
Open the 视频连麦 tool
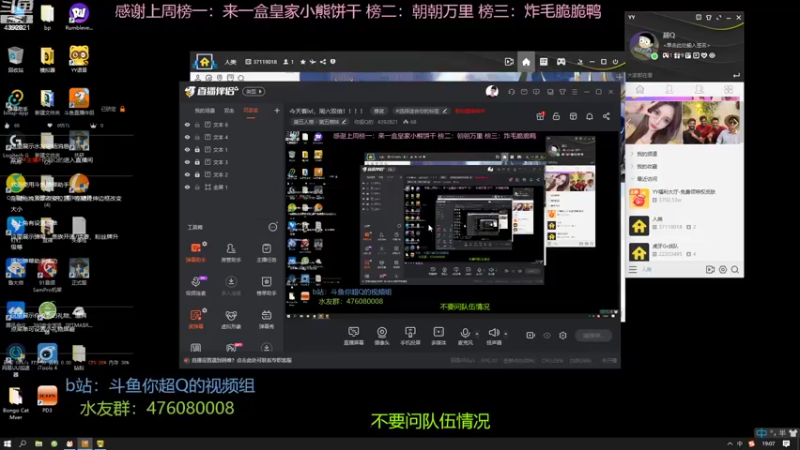[195, 286]
